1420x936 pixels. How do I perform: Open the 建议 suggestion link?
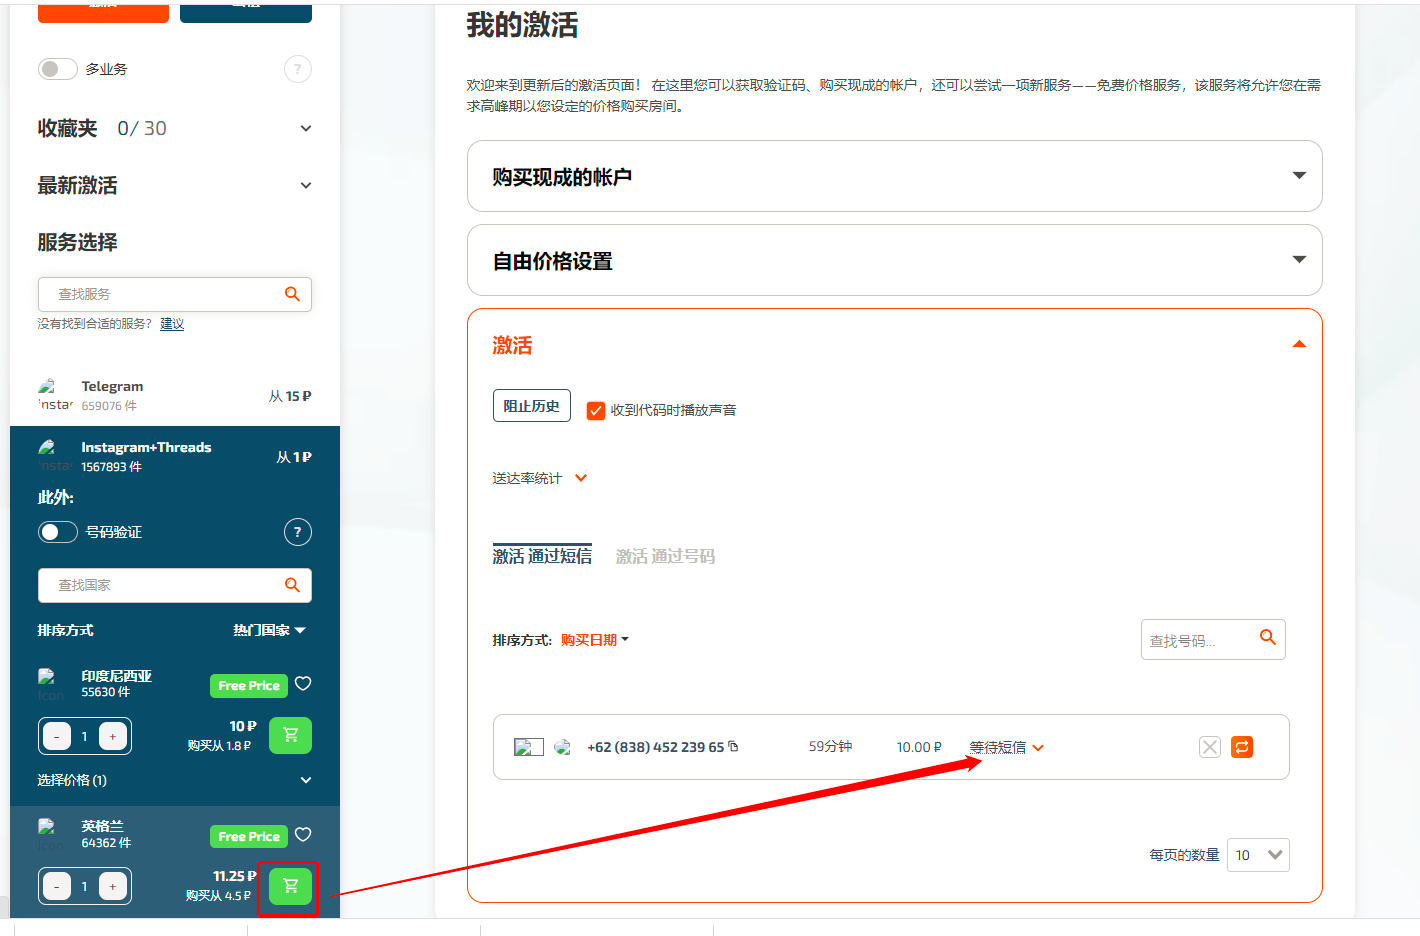tap(171, 323)
